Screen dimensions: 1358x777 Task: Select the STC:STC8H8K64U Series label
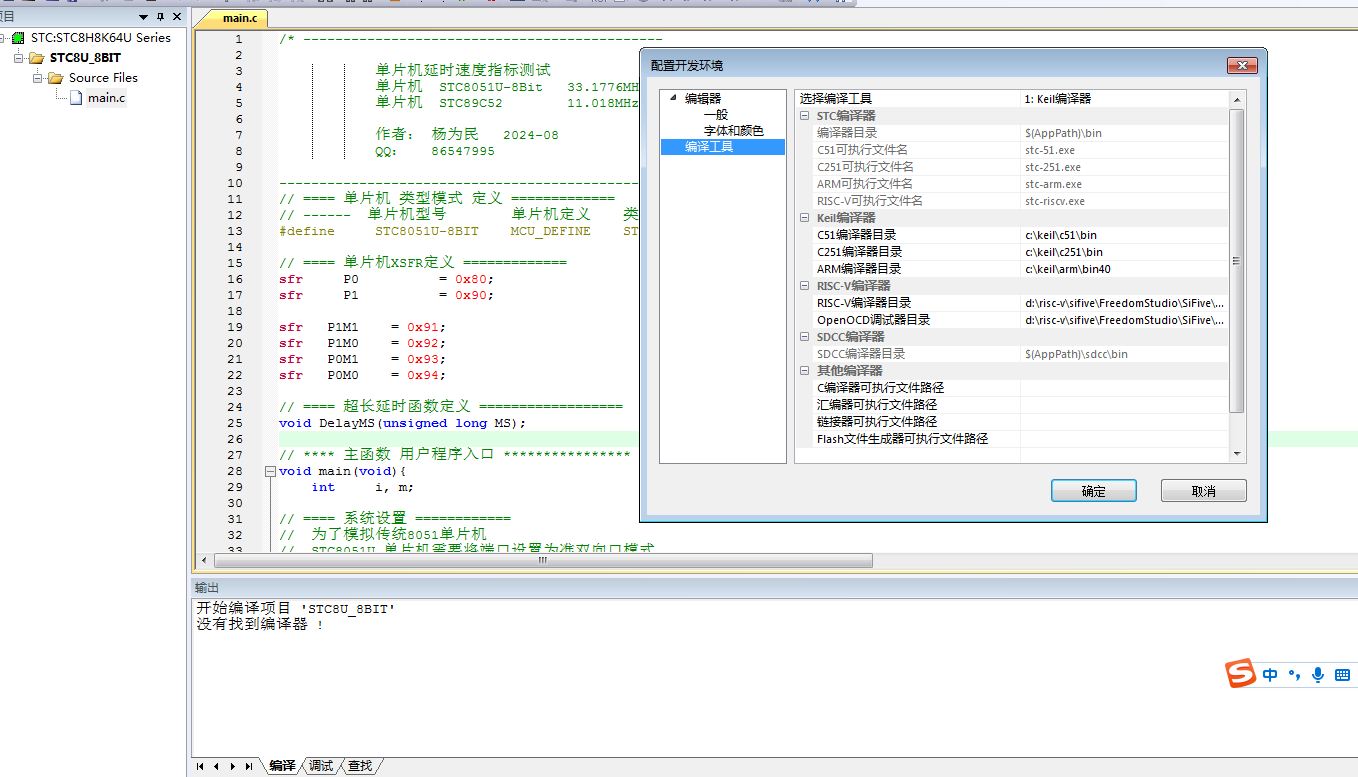click(x=100, y=38)
